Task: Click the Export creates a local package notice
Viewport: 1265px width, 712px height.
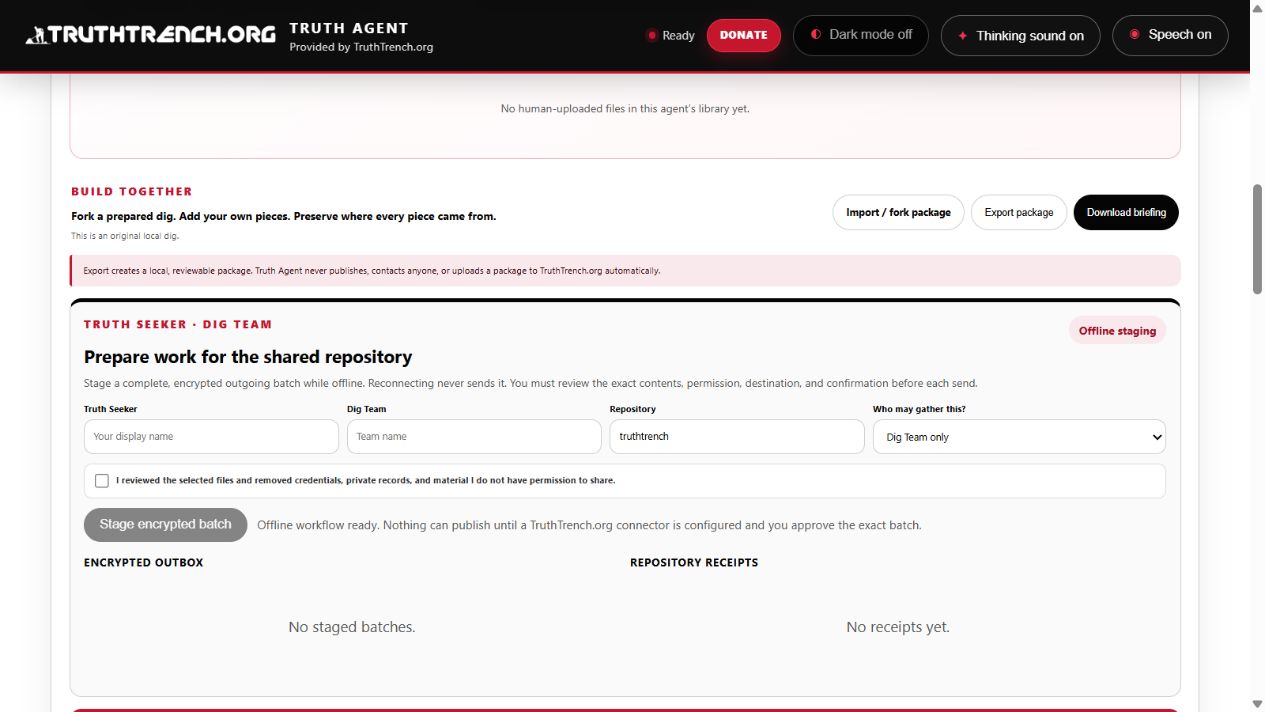Action: tap(625, 271)
